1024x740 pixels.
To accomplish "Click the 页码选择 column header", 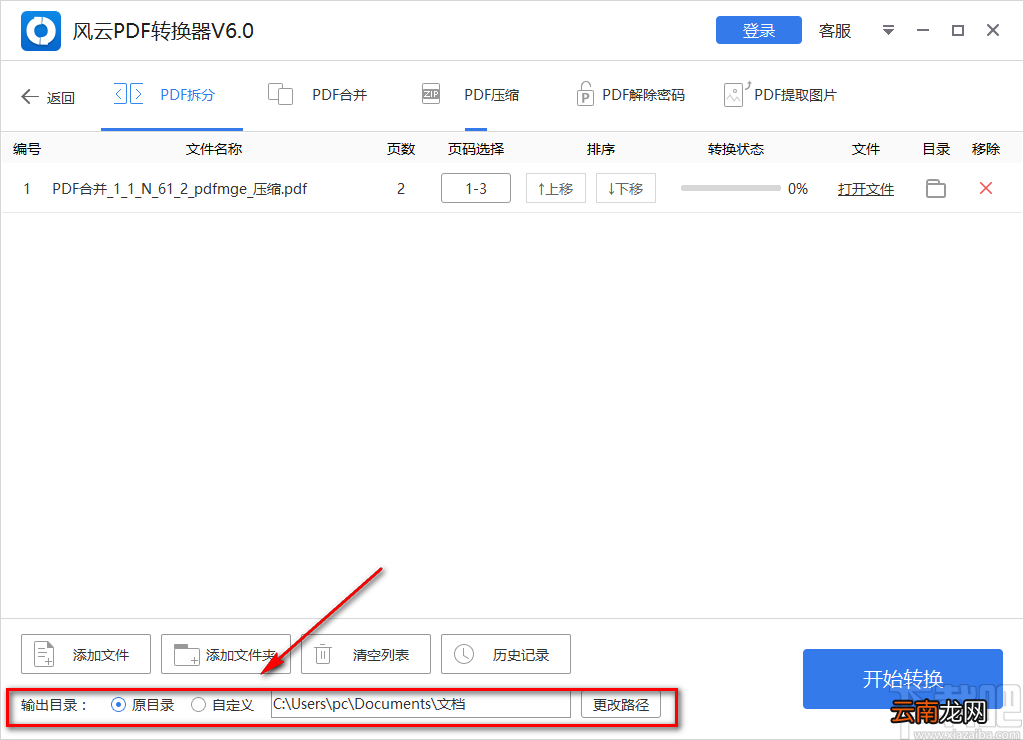I will point(476,149).
